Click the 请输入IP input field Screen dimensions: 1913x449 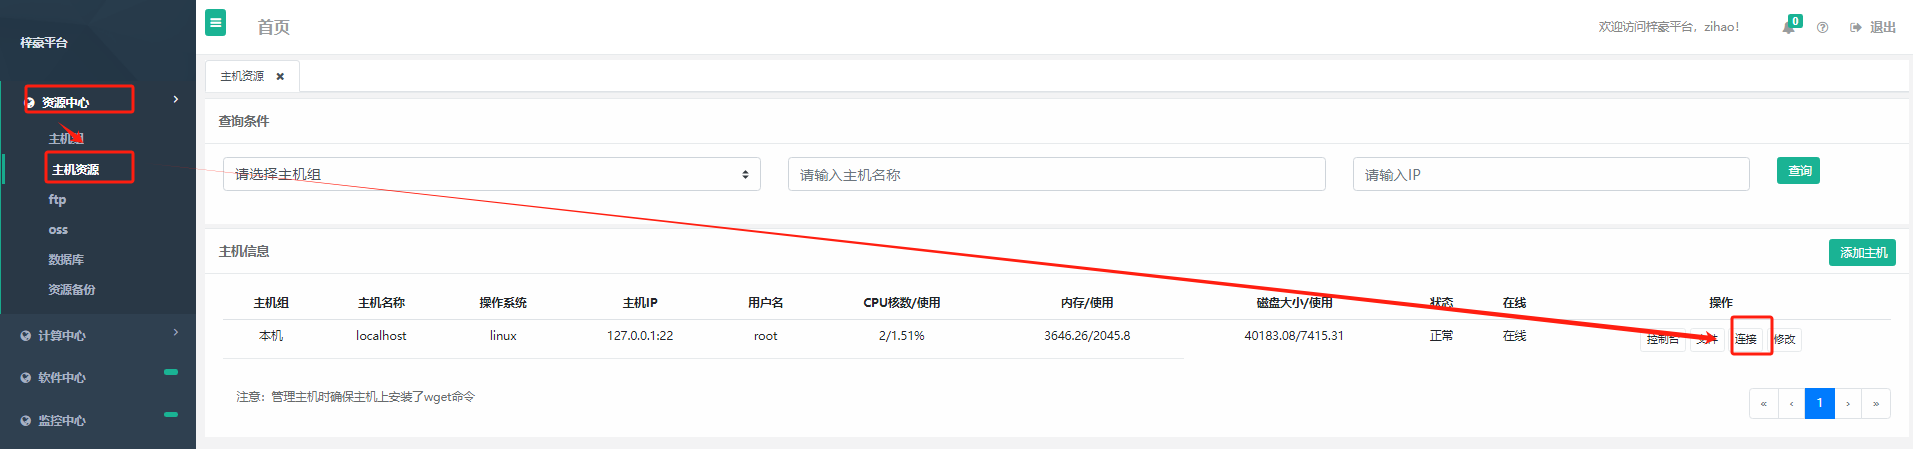pos(1550,175)
